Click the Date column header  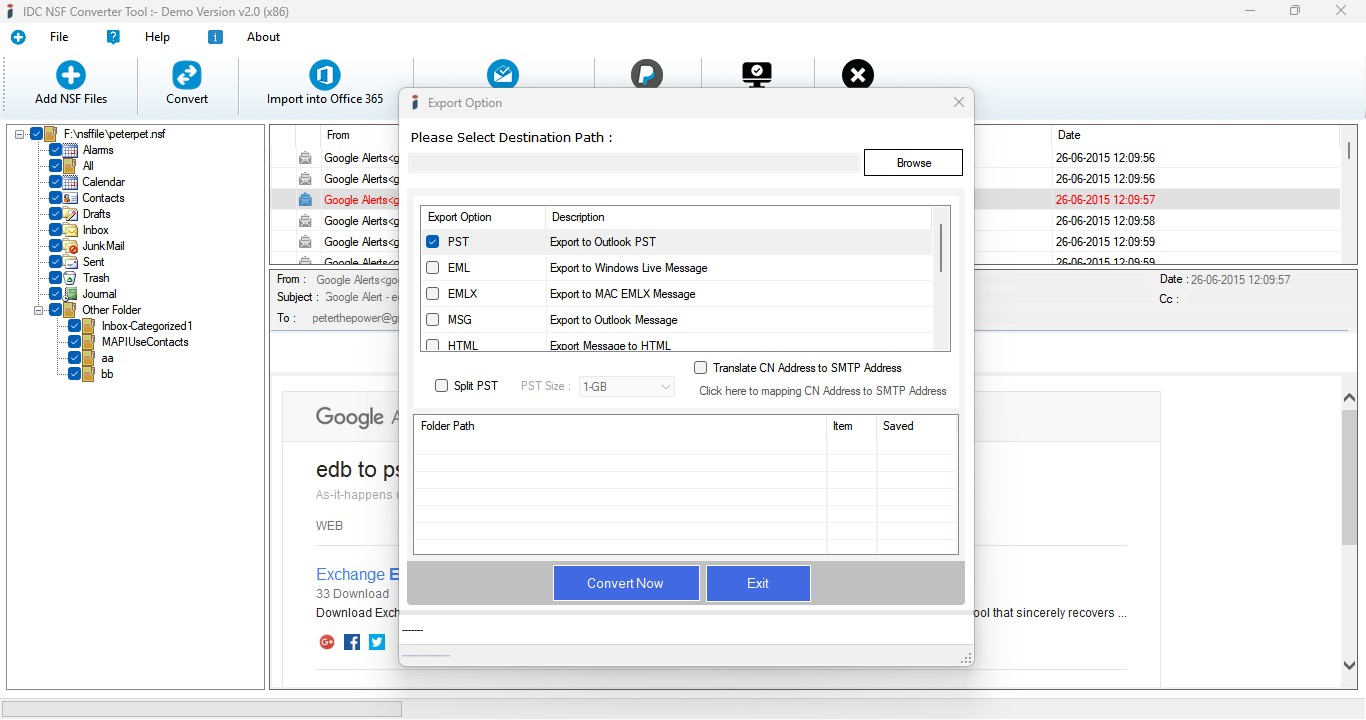[x=1196, y=135]
